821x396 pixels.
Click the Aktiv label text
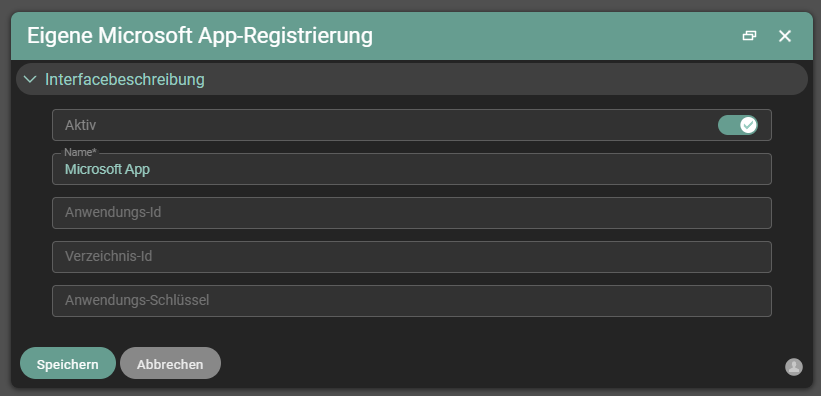point(80,125)
